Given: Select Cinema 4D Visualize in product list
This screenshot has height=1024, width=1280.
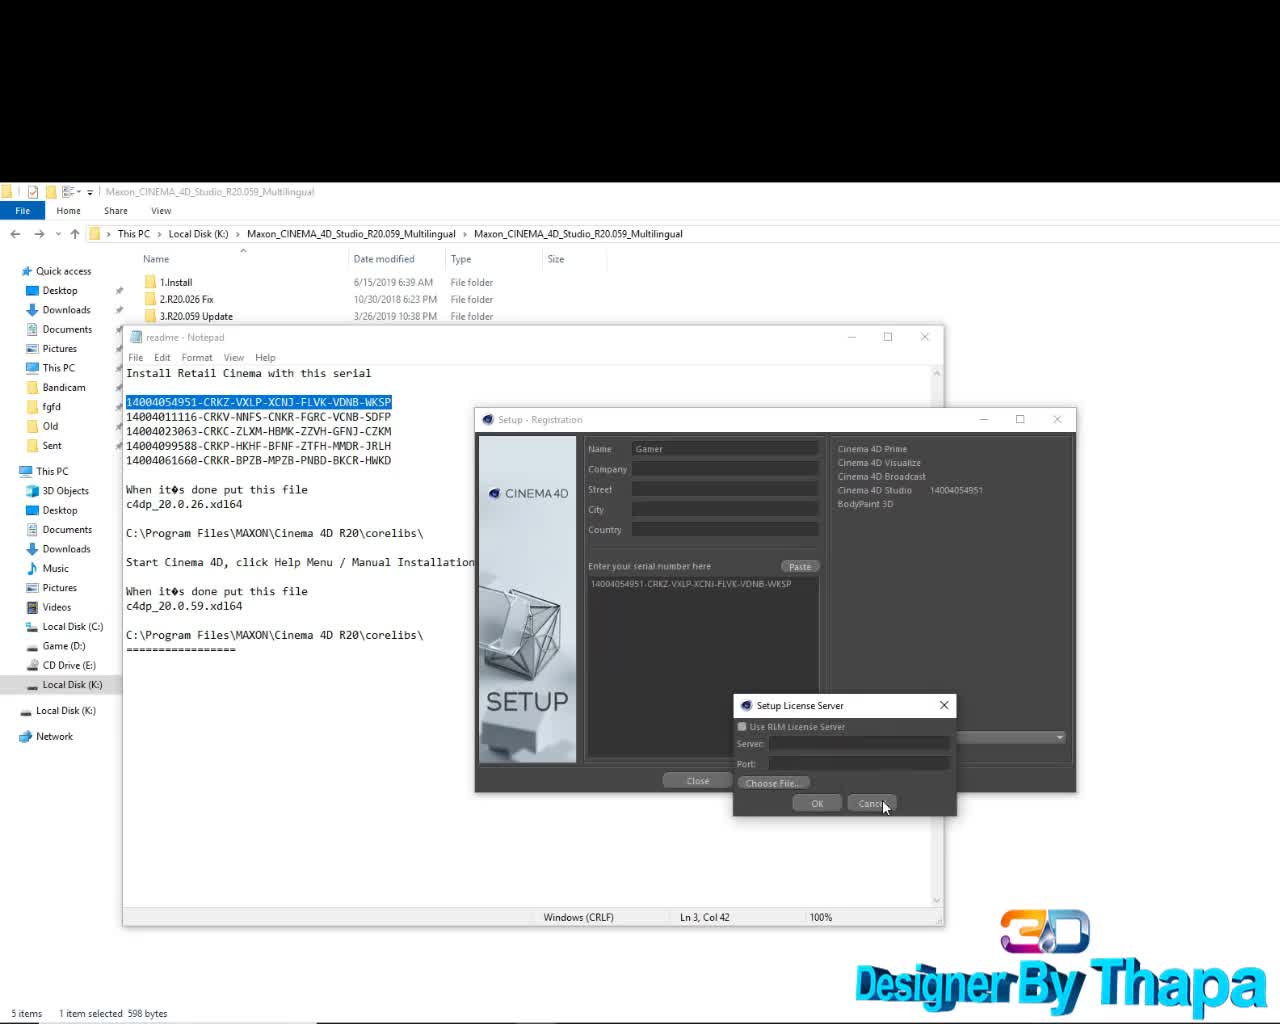Looking at the screenshot, I should click(x=879, y=463).
